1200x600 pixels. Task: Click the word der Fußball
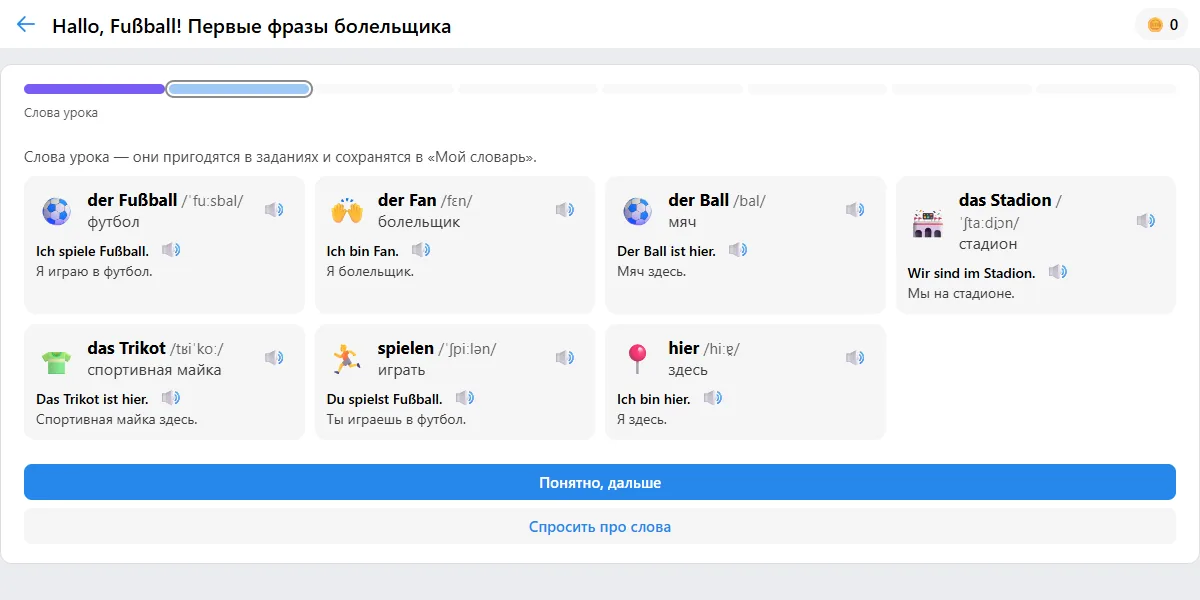(x=132, y=200)
